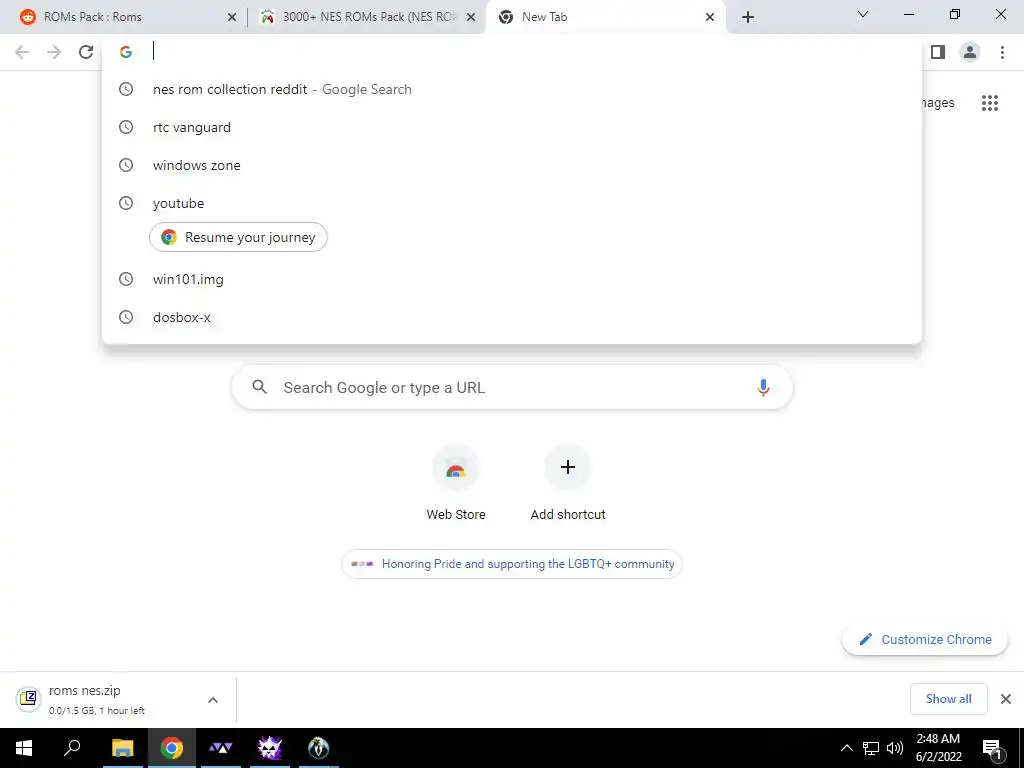
Task: Click clock icon beside rtc vanguard
Action: pos(126,127)
